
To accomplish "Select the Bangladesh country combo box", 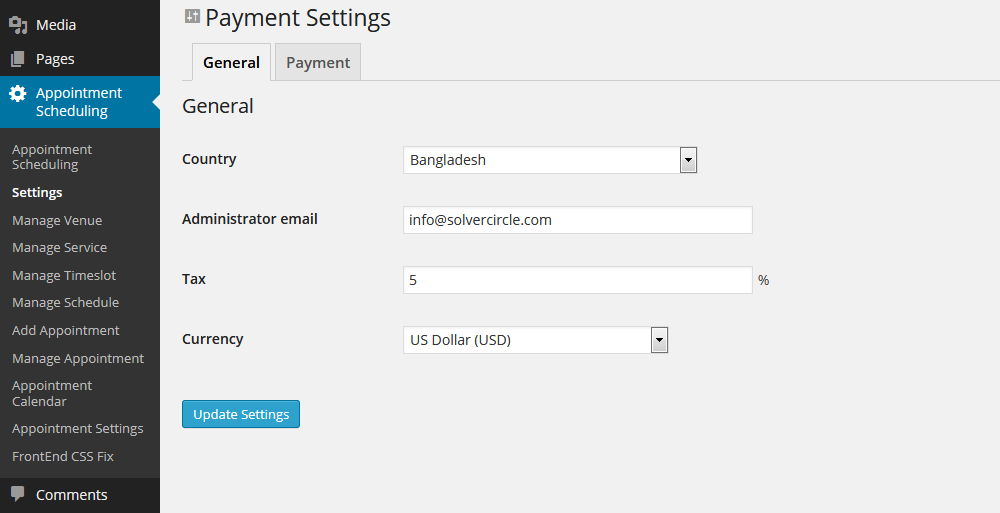I will pos(550,160).
